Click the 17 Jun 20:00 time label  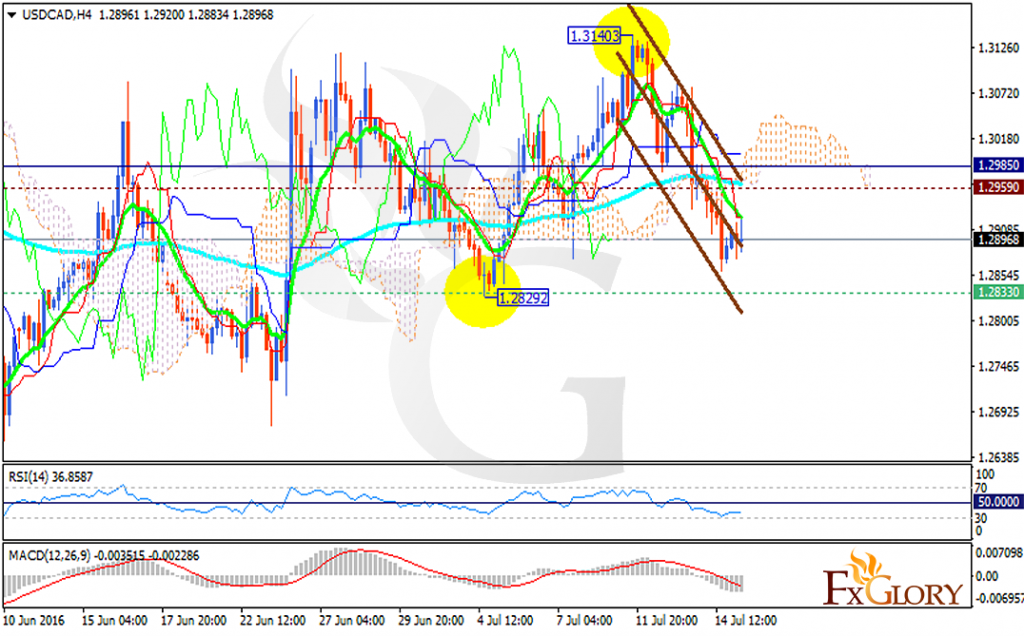193,620
